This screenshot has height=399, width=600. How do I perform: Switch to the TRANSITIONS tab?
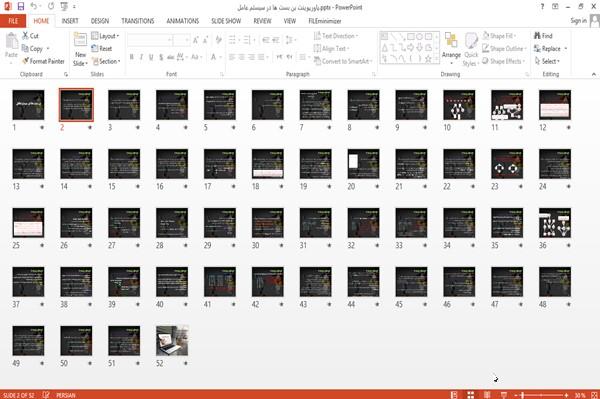[x=138, y=21]
